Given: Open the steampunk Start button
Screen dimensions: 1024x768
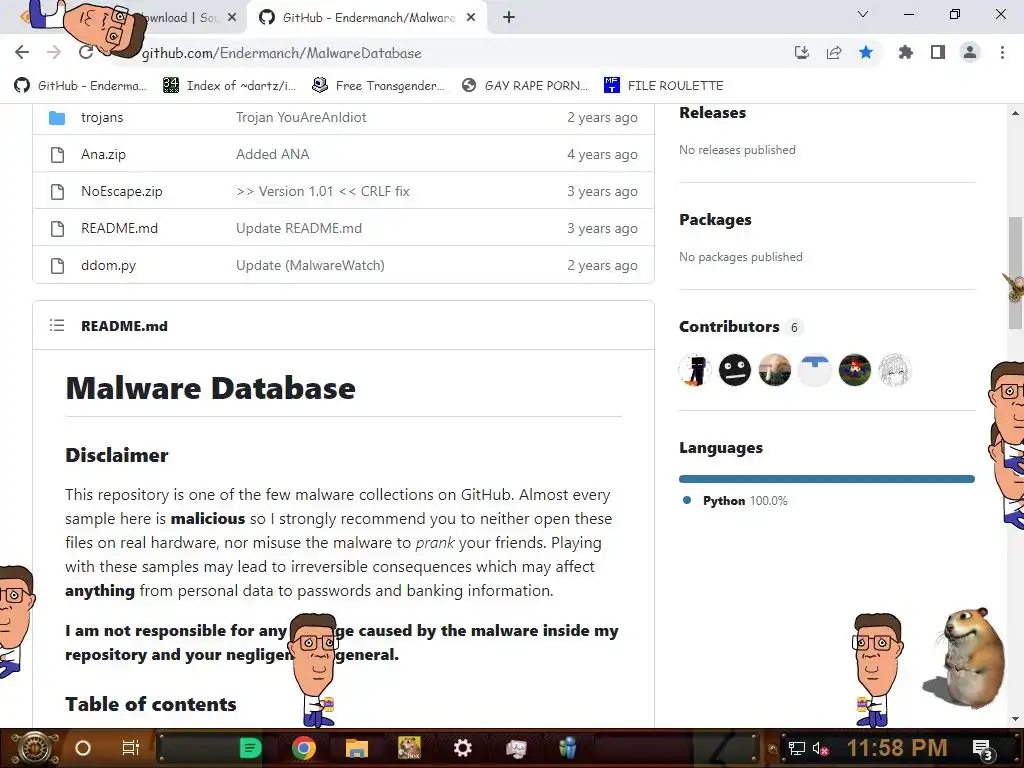Looking at the screenshot, I should coord(34,748).
